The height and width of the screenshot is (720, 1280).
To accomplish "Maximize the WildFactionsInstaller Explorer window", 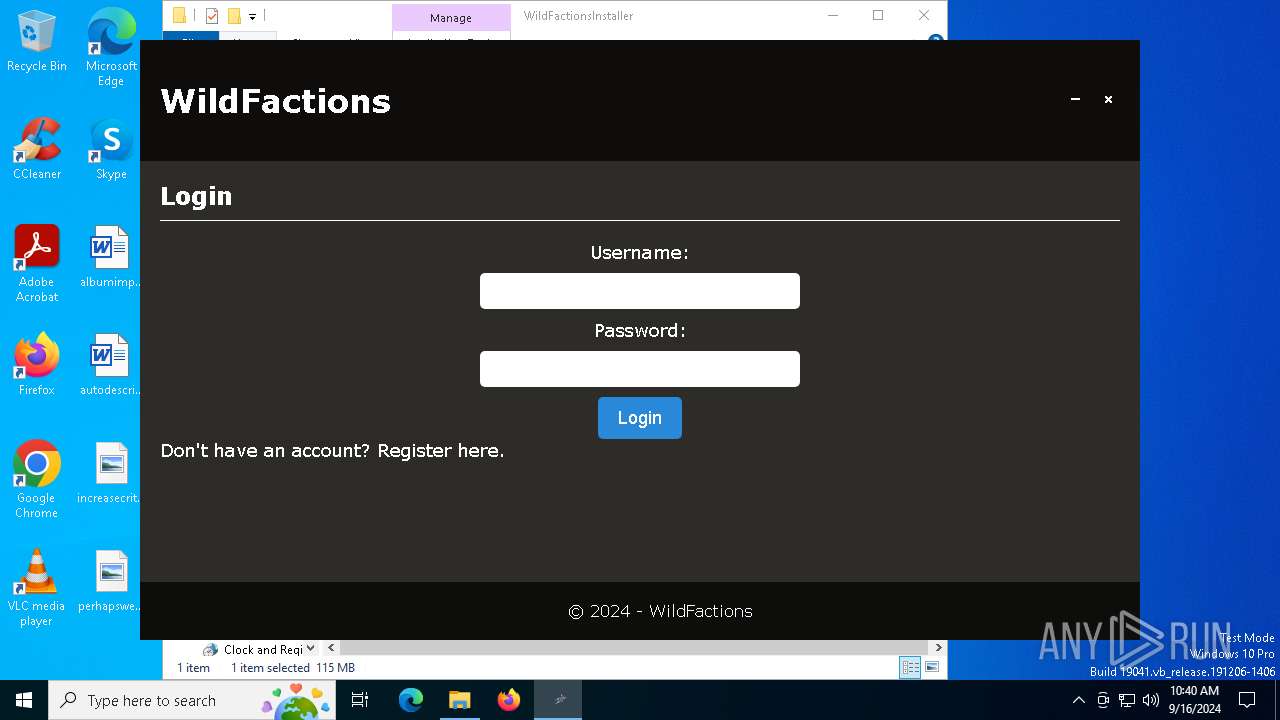I will (x=878, y=15).
